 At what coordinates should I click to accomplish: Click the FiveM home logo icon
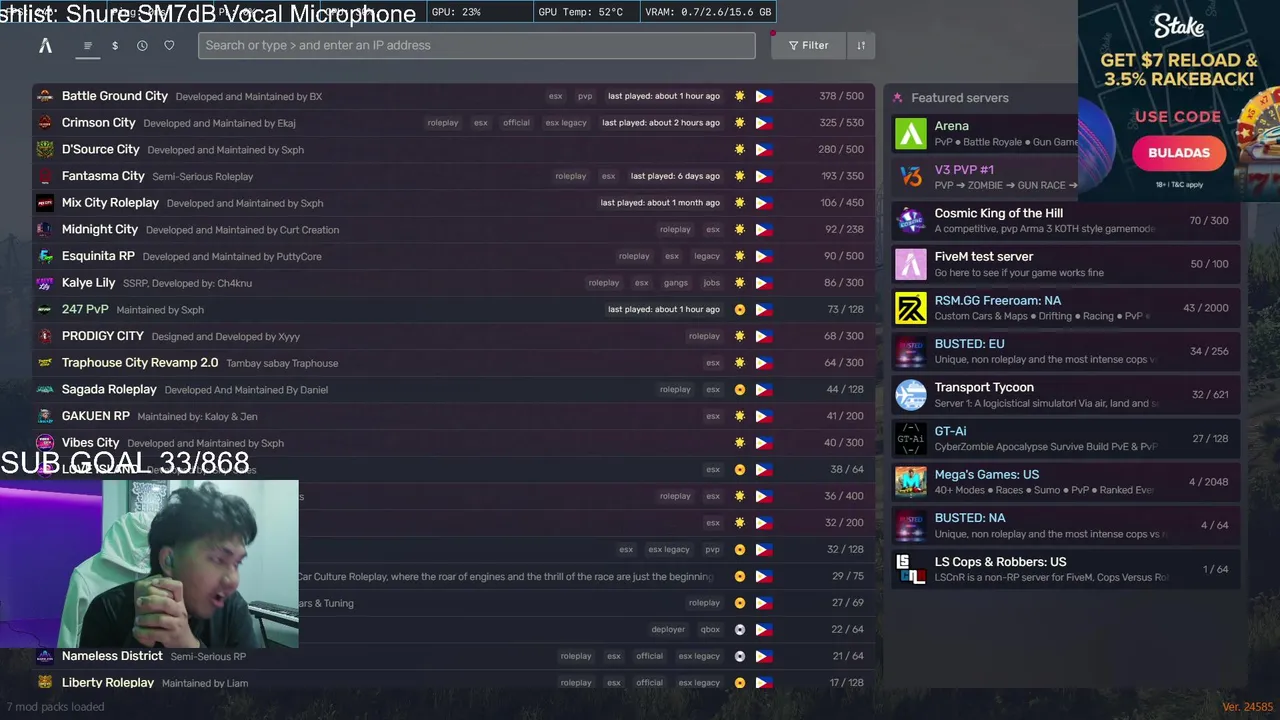(x=45, y=45)
